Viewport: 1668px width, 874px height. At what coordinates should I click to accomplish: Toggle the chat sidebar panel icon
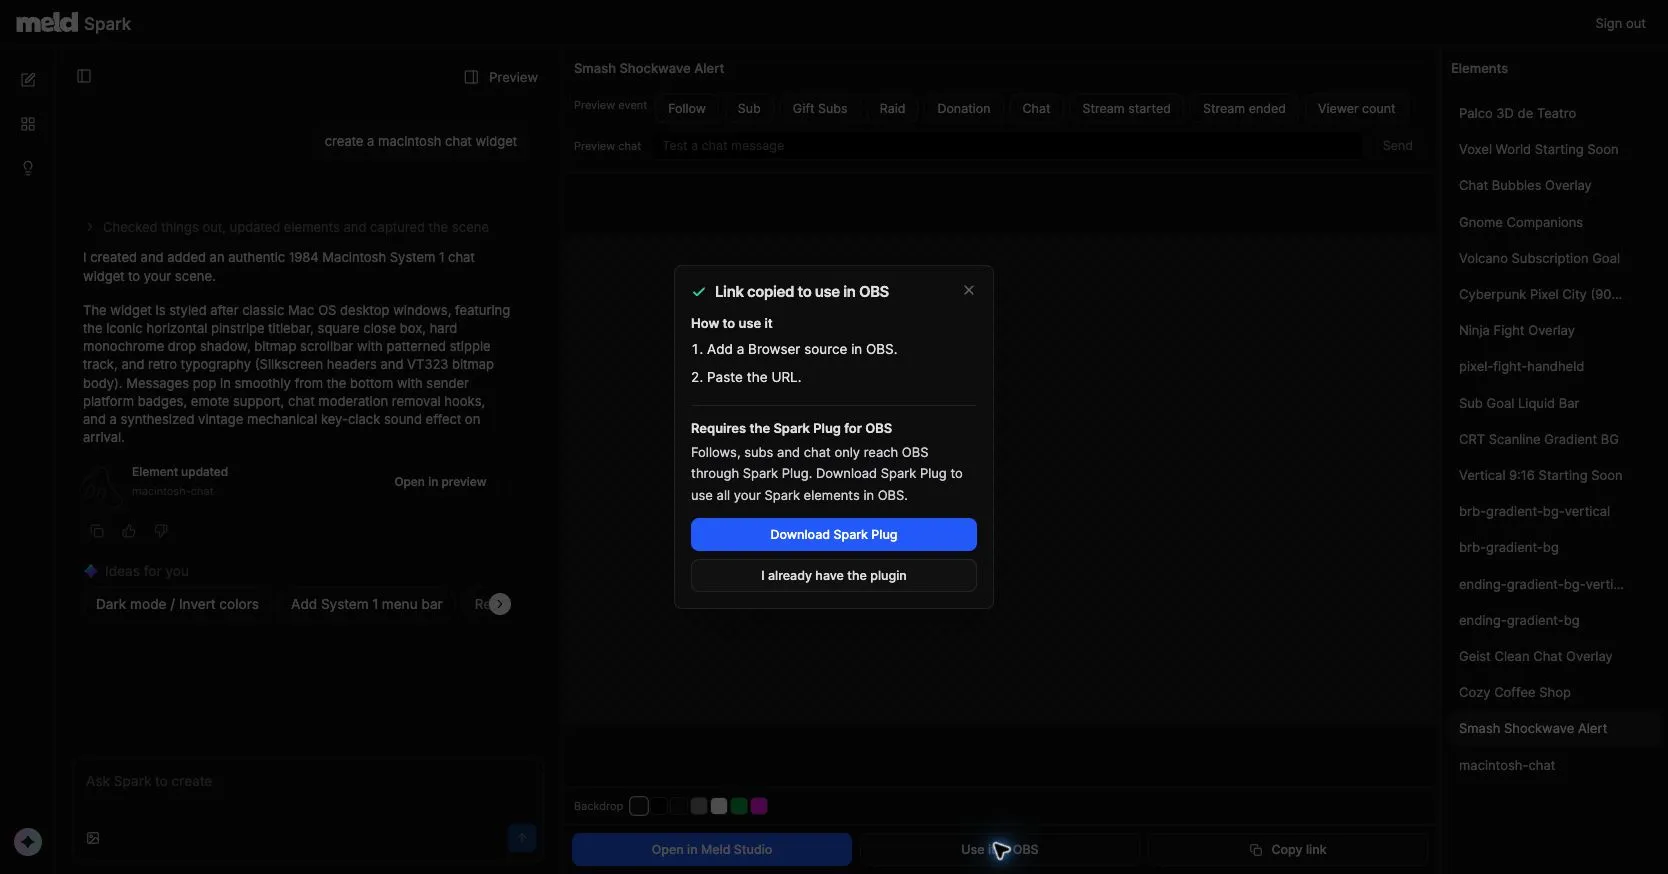(84, 76)
